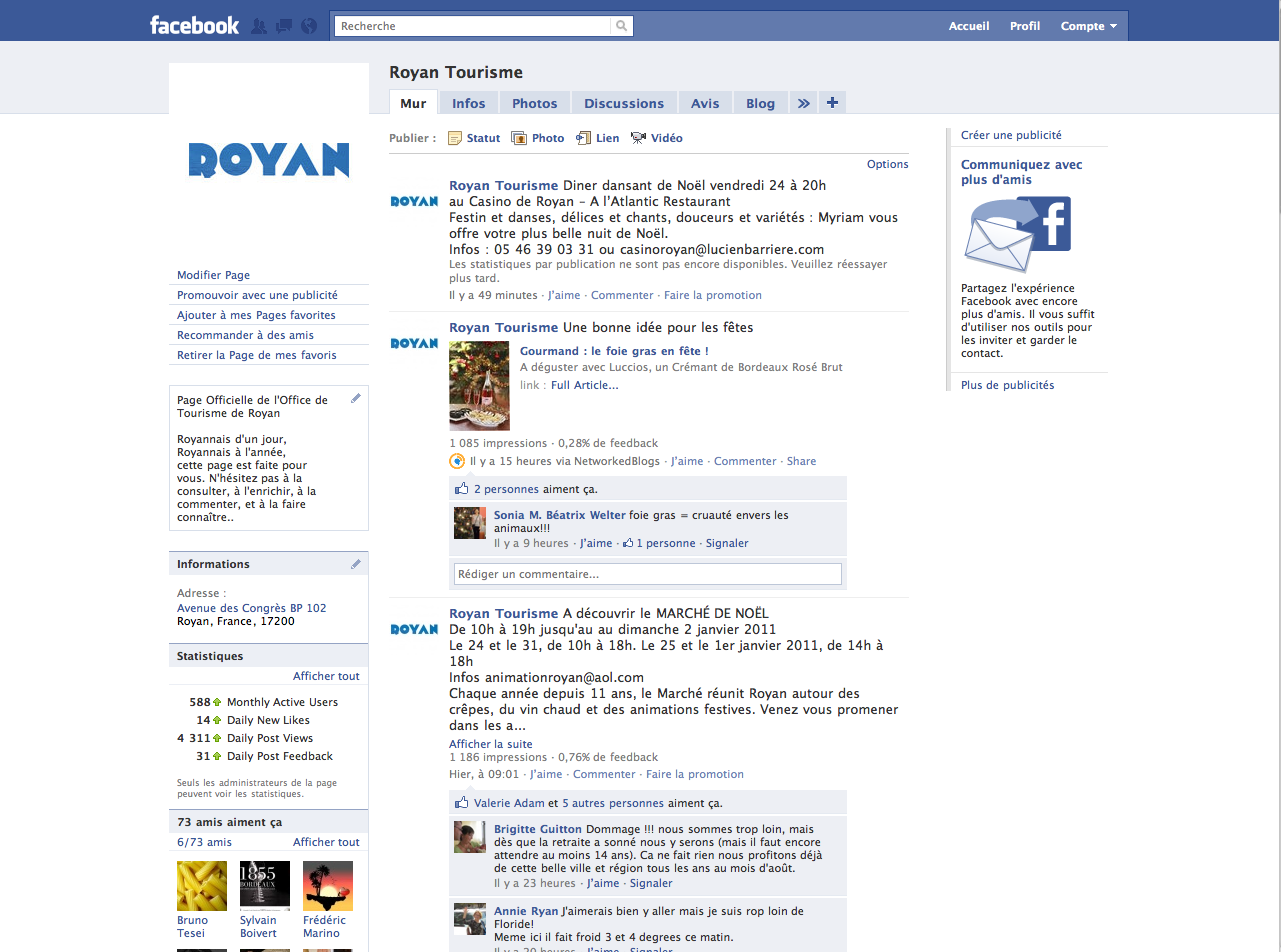Image resolution: width=1281 pixels, height=952 pixels.
Task: Click the Royan logo on the foie gras post
Action: tap(414, 343)
